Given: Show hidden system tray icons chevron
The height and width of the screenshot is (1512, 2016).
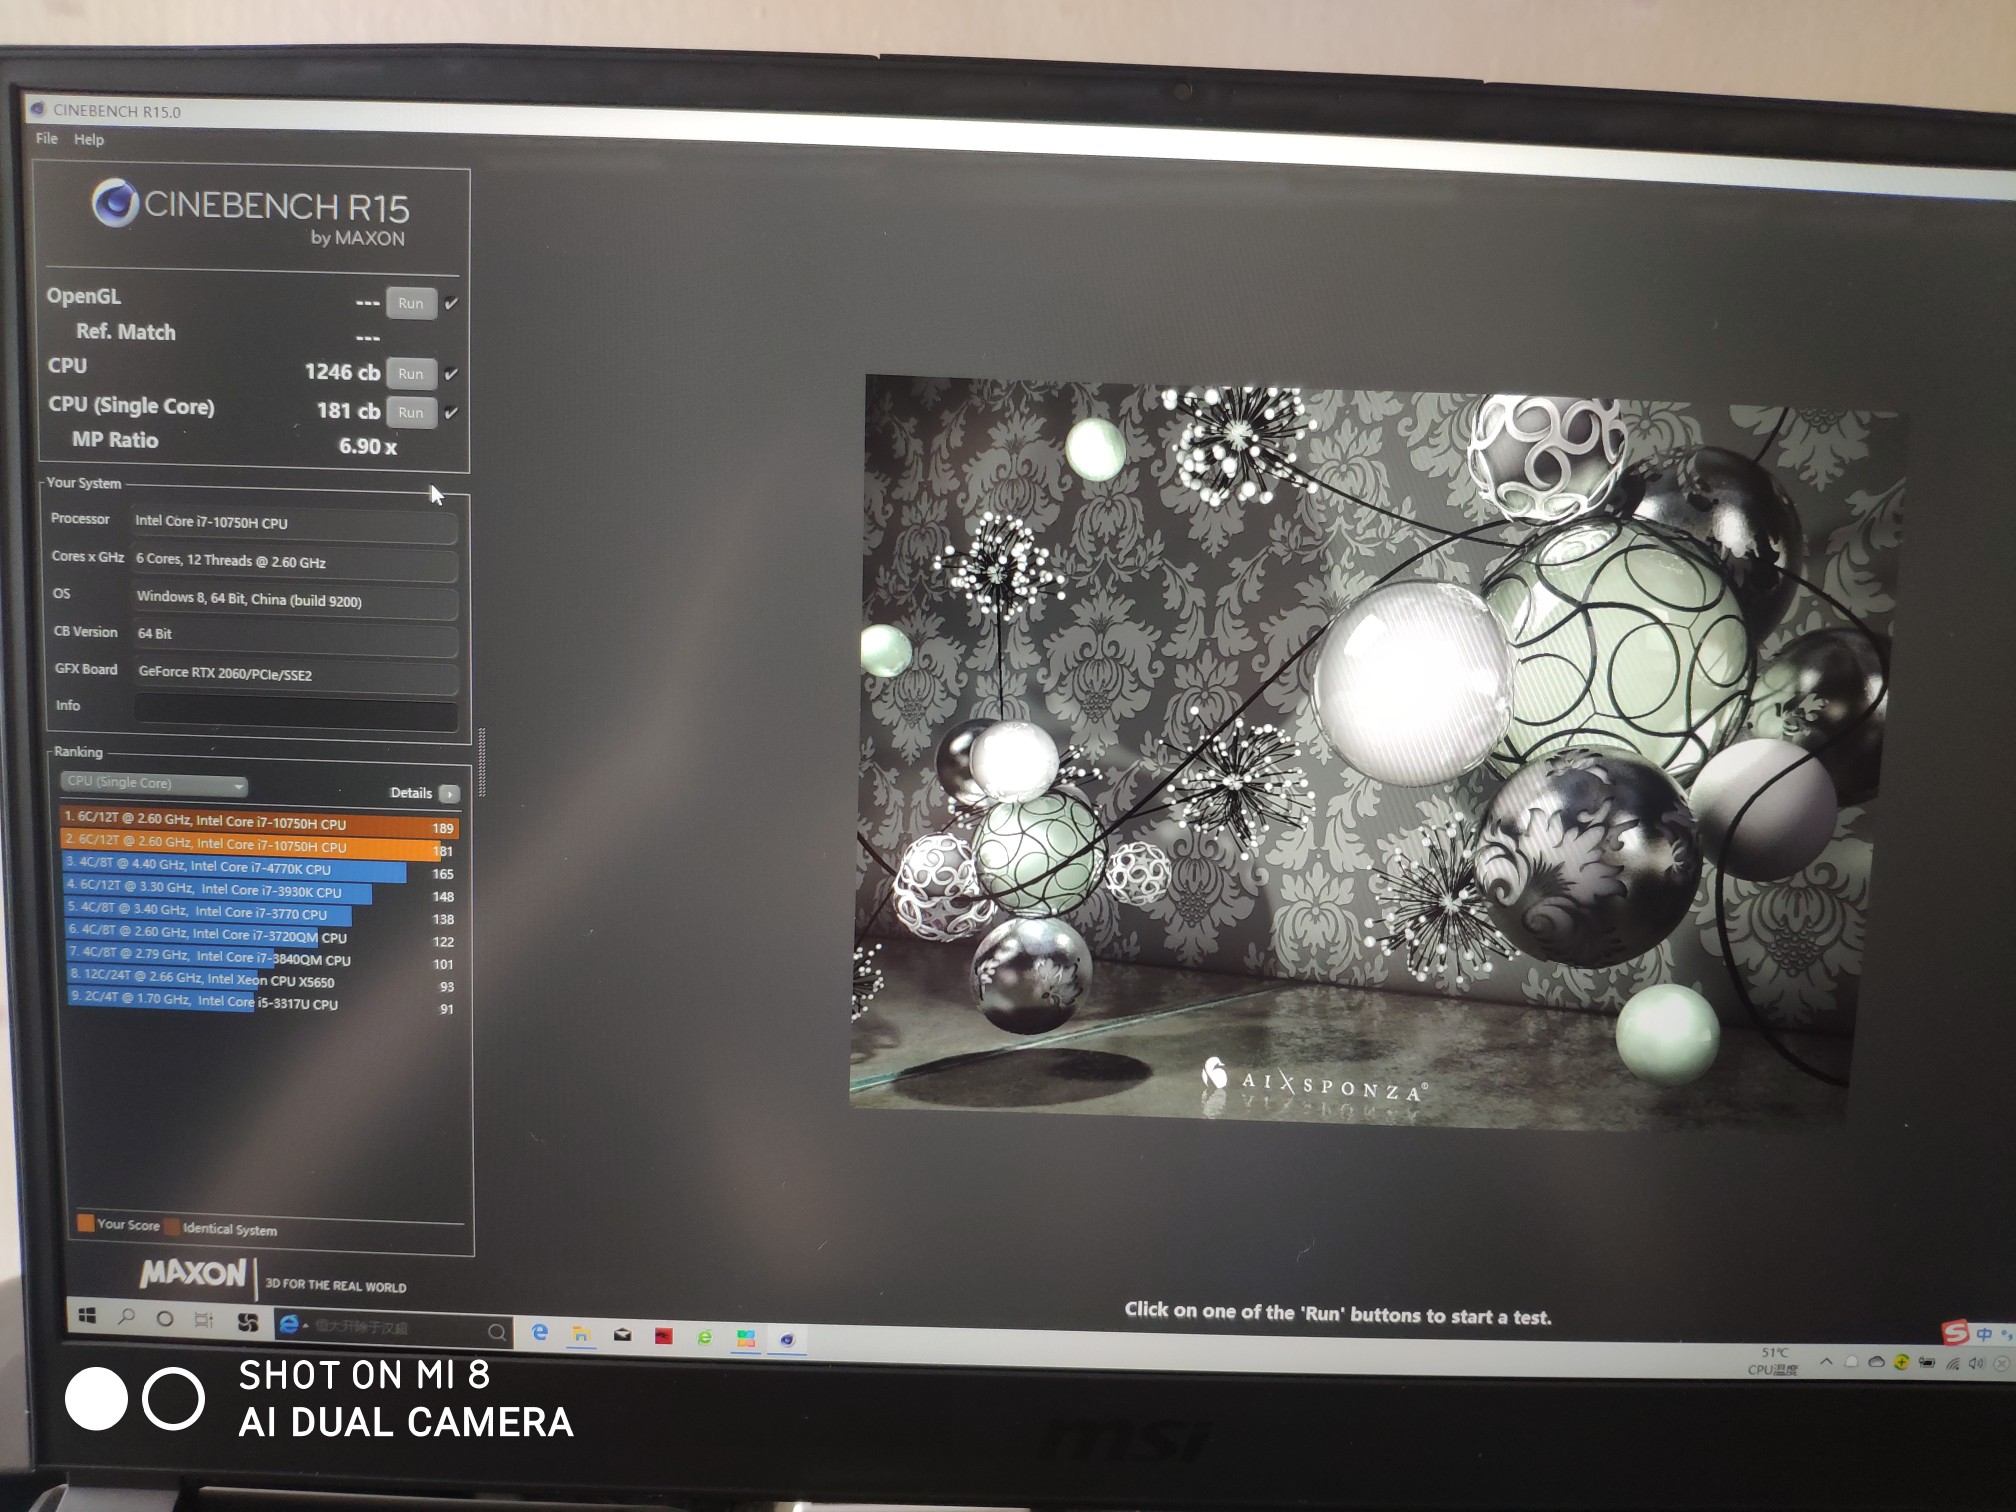Looking at the screenshot, I should (x=1826, y=1361).
